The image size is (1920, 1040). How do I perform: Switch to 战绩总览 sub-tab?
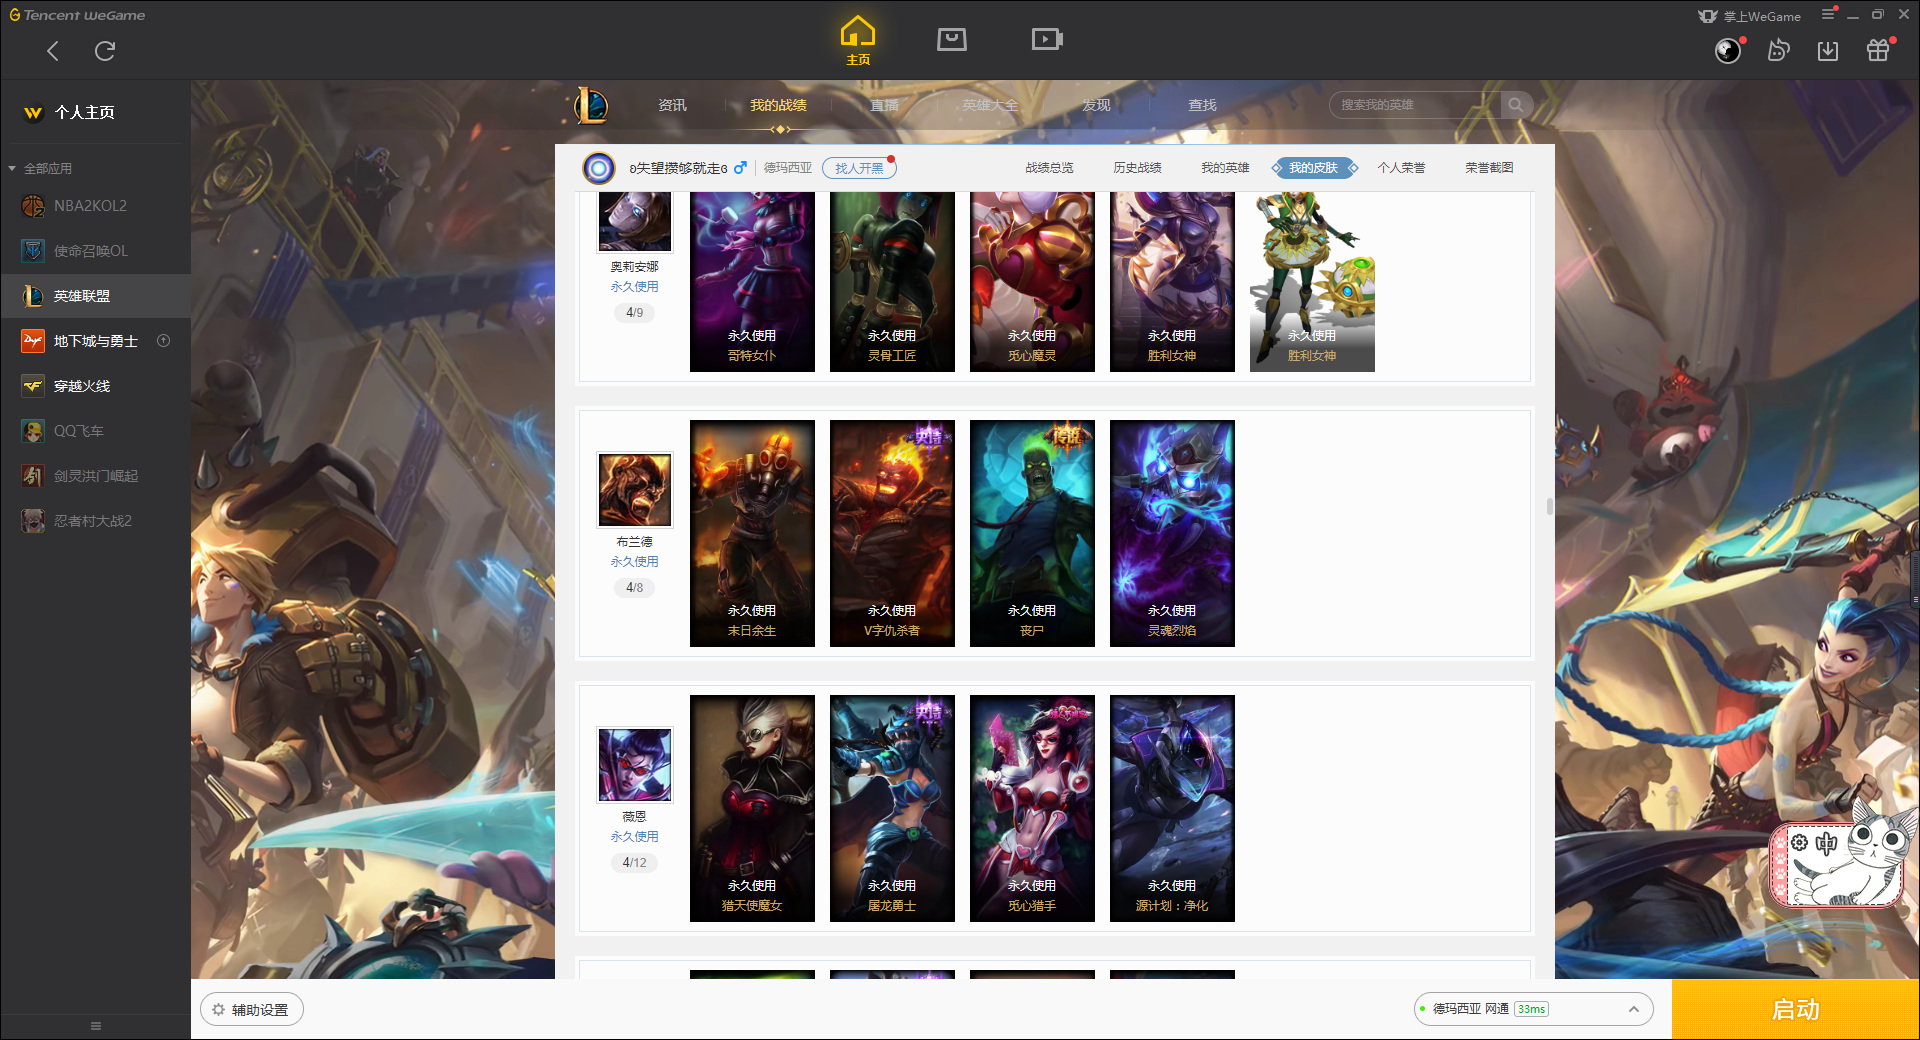point(1049,168)
